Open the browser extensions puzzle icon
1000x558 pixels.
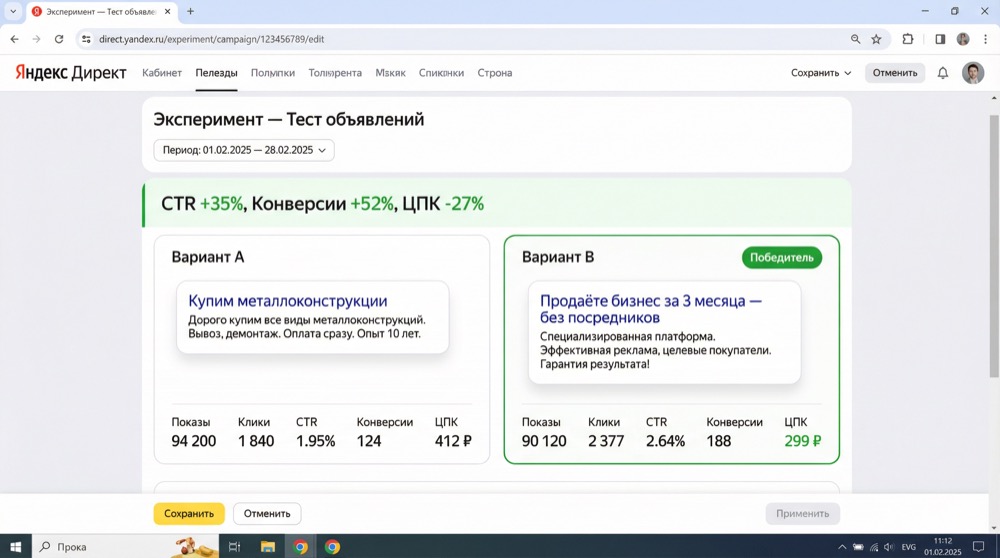click(908, 39)
